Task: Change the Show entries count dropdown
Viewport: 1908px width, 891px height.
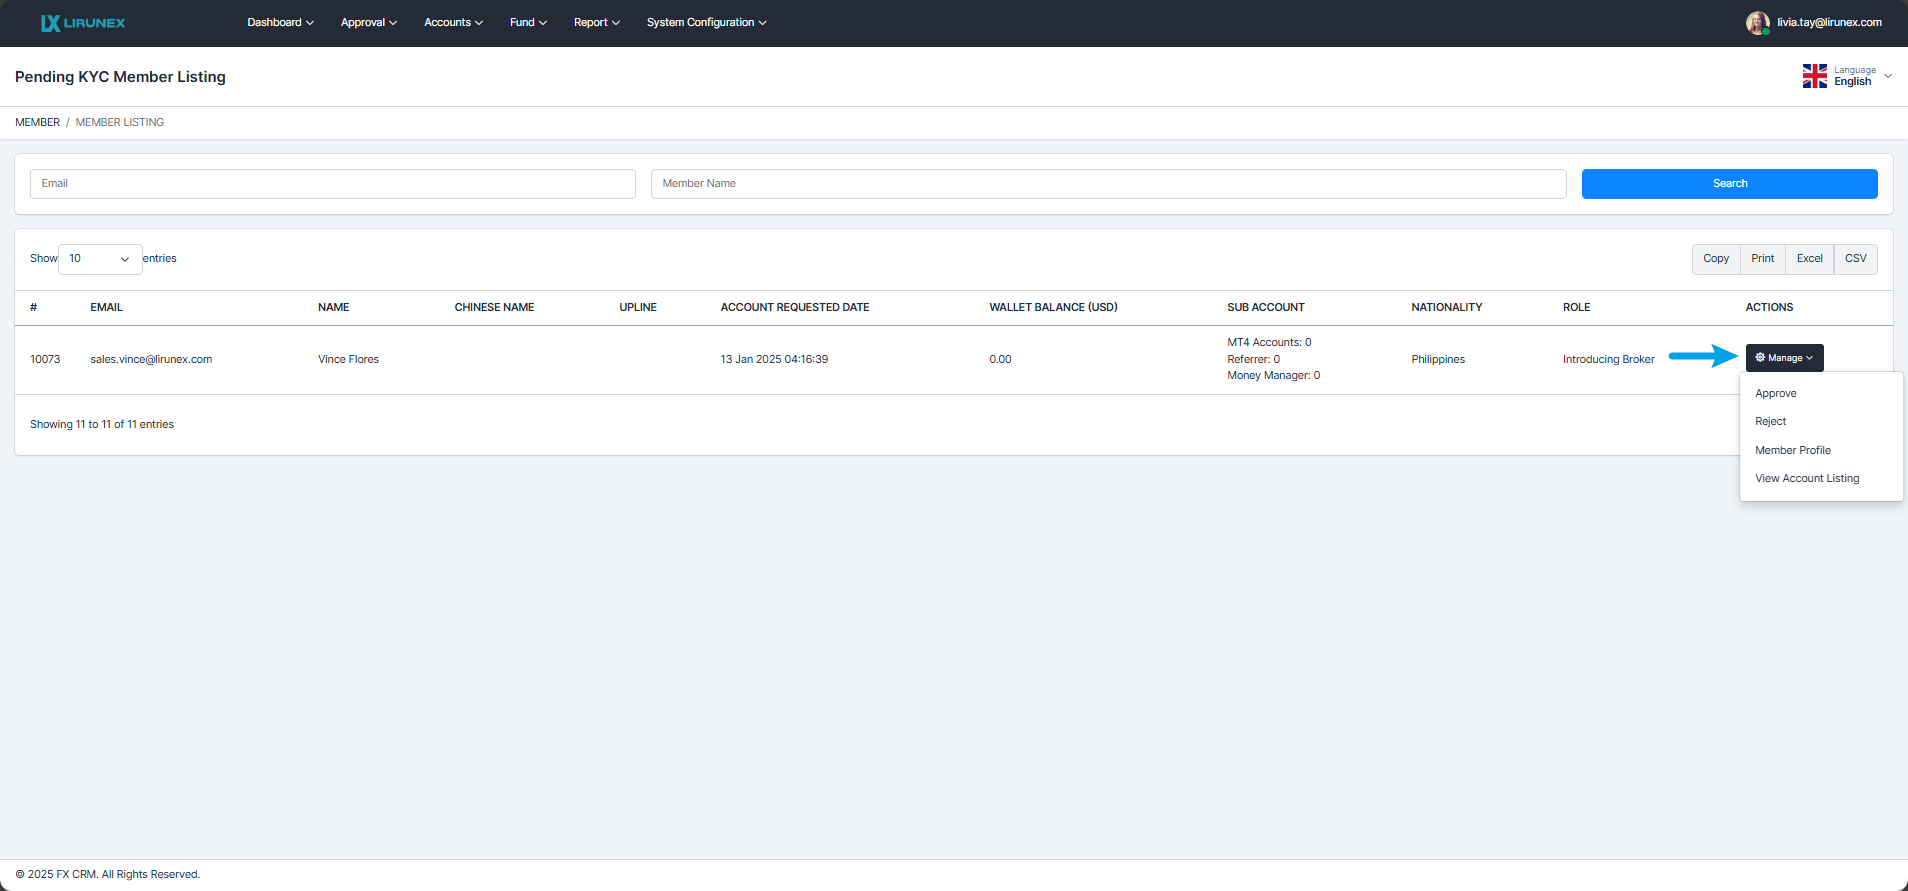Action: pyautogui.click(x=100, y=259)
